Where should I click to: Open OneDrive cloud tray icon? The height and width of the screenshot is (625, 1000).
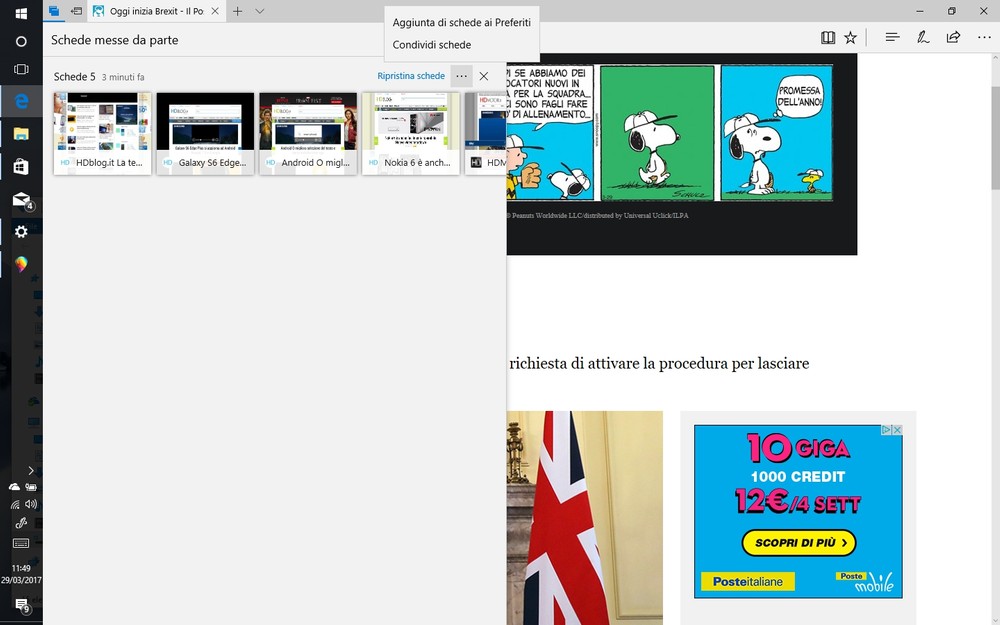click(x=14, y=487)
